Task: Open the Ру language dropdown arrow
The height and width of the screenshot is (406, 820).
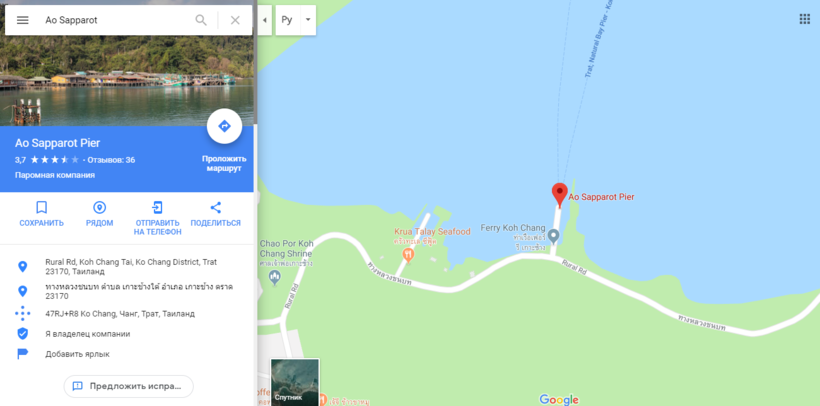Action: pyautogui.click(x=308, y=20)
